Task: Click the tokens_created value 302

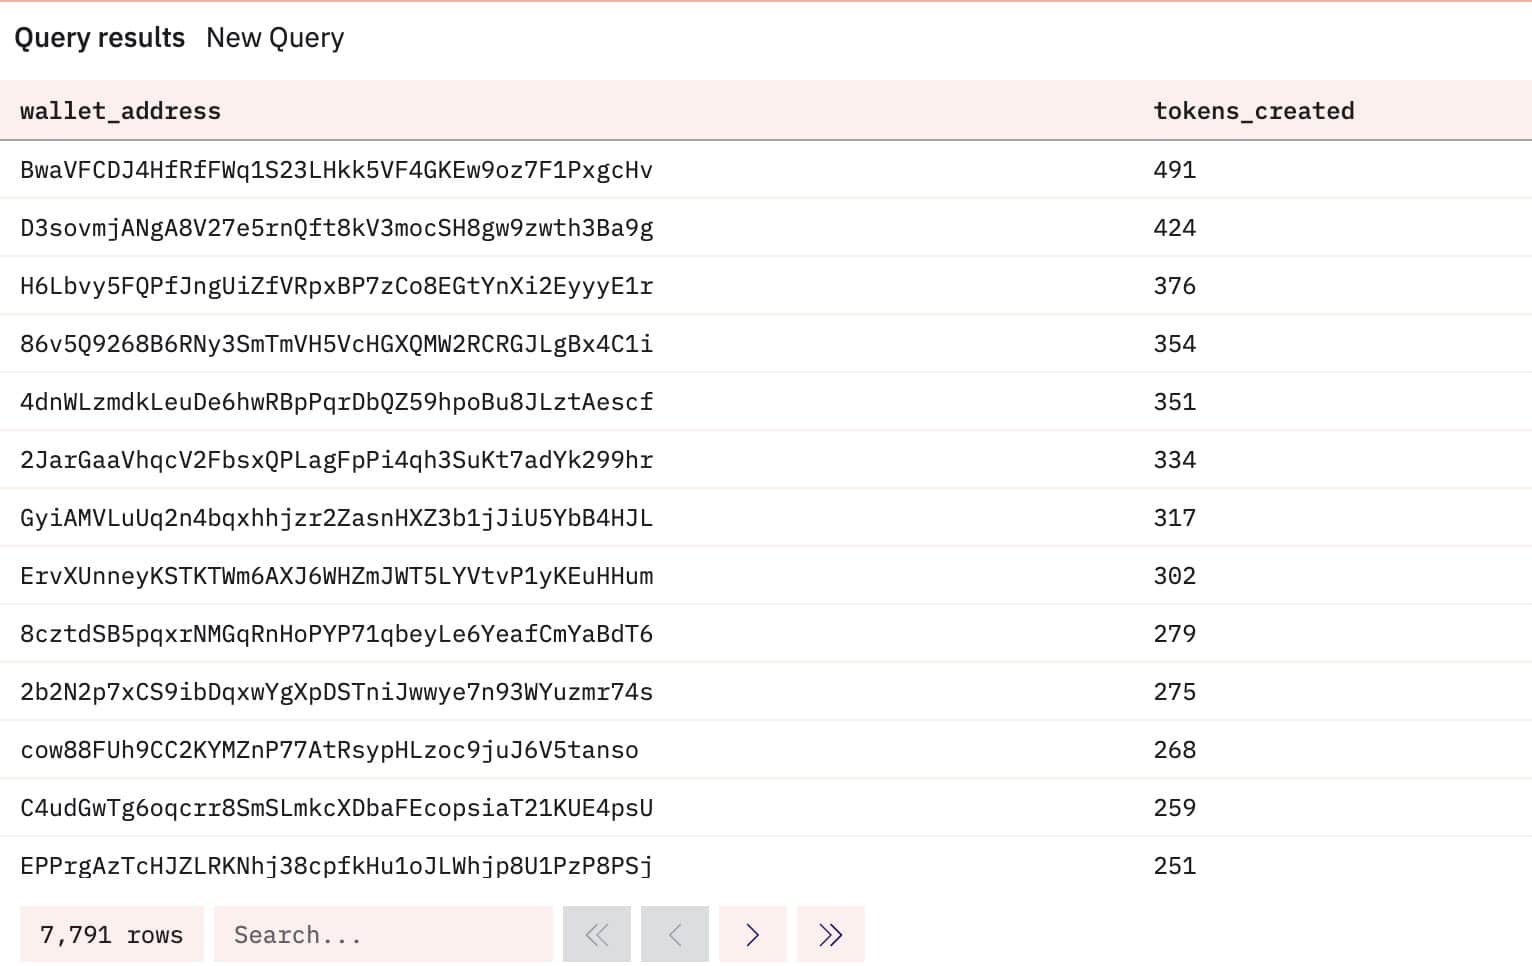Action: point(1174,576)
